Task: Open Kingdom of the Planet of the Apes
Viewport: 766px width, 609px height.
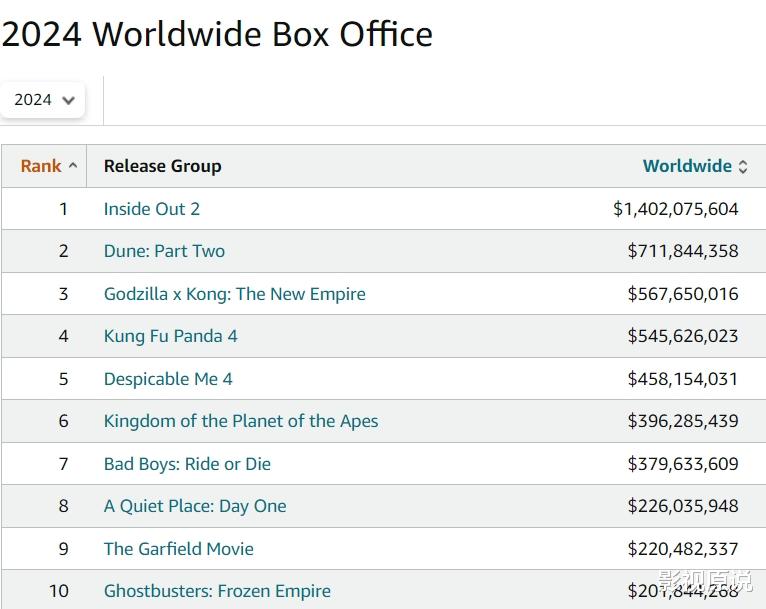Action: [240, 421]
